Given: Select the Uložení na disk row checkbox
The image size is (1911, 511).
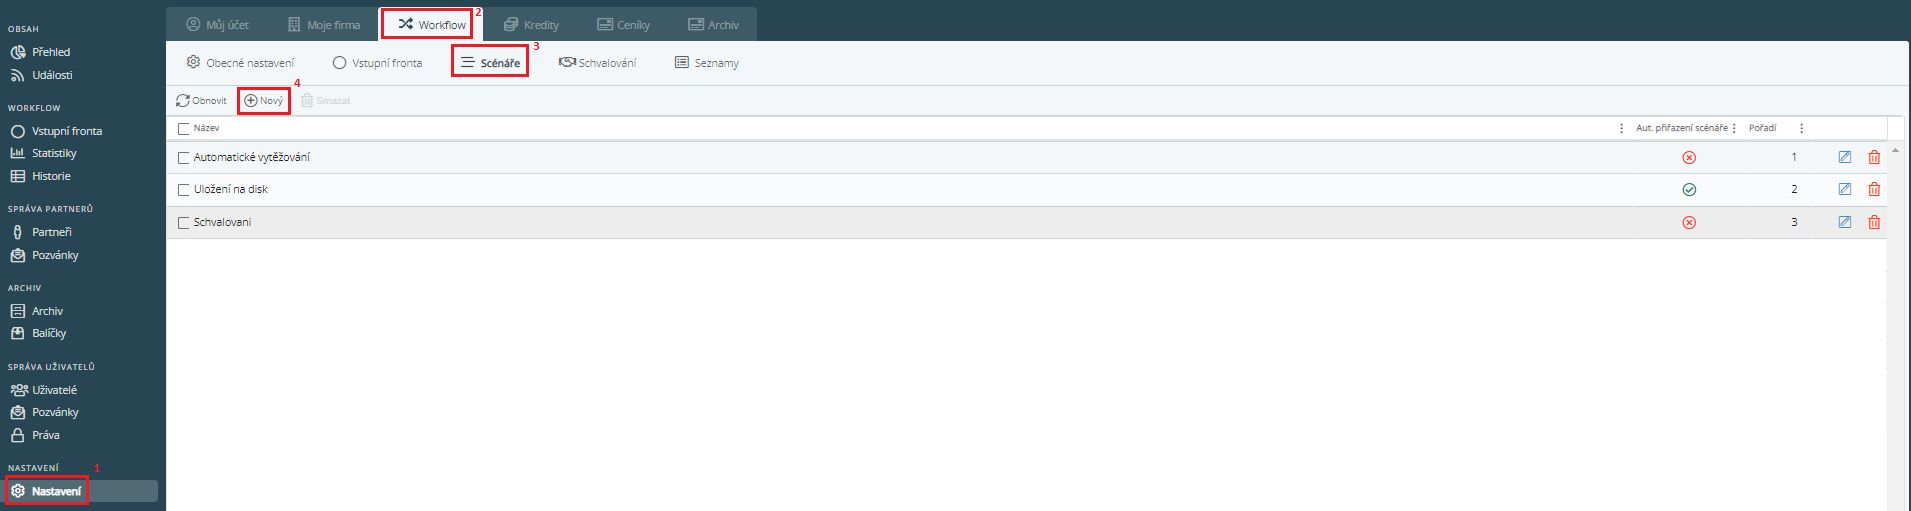Looking at the screenshot, I should tap(183, 190).
